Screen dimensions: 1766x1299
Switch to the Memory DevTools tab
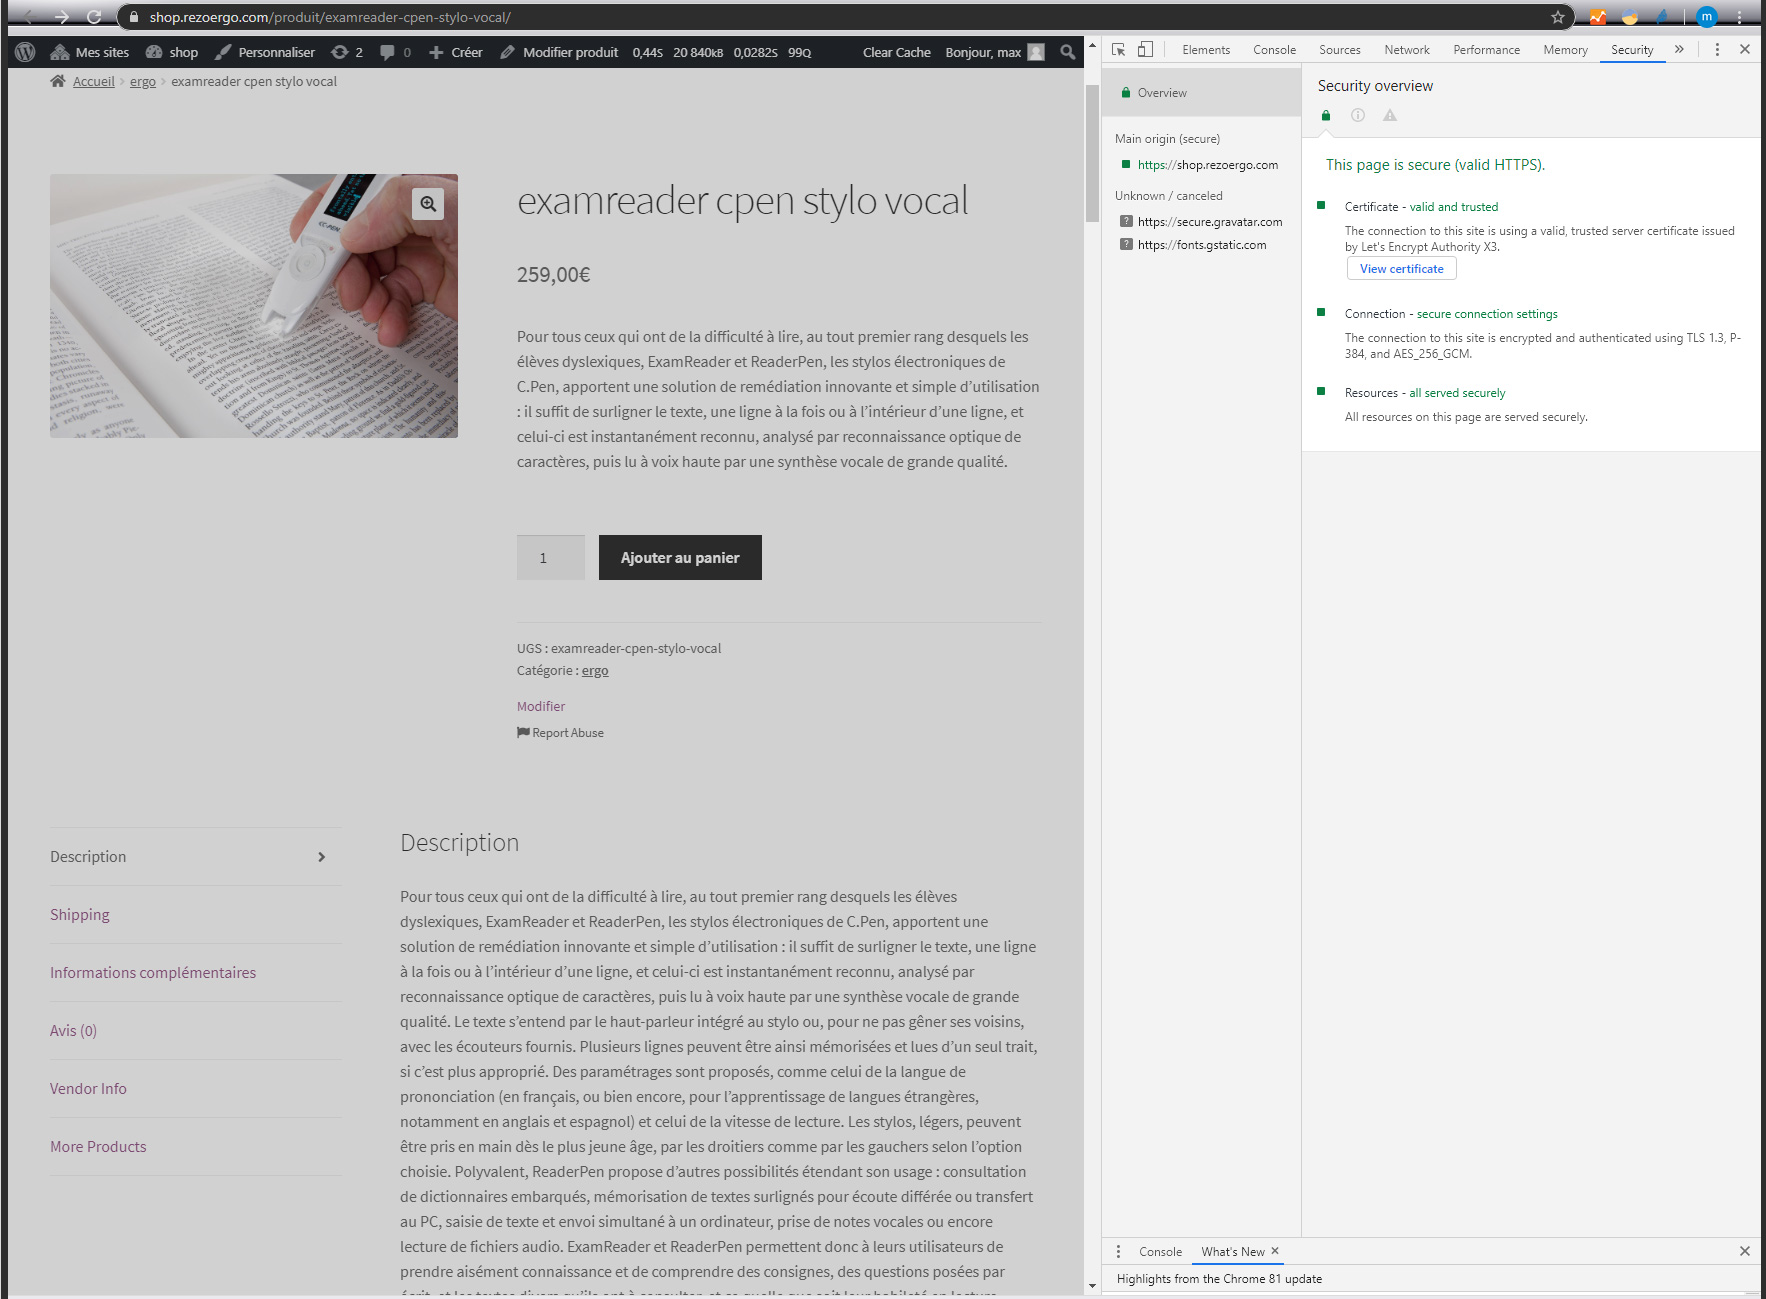tap(1565, 49)
